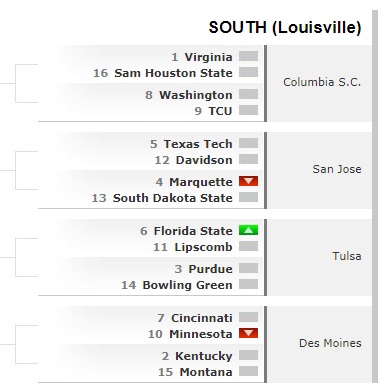Click the red down arrow beside Minnesota
This screenshot has width=387, height=389.
pyautogui.click(x=248, y=333)
